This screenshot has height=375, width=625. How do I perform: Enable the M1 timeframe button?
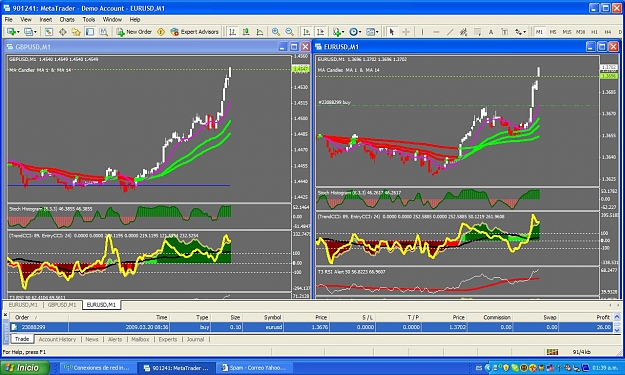539,32
